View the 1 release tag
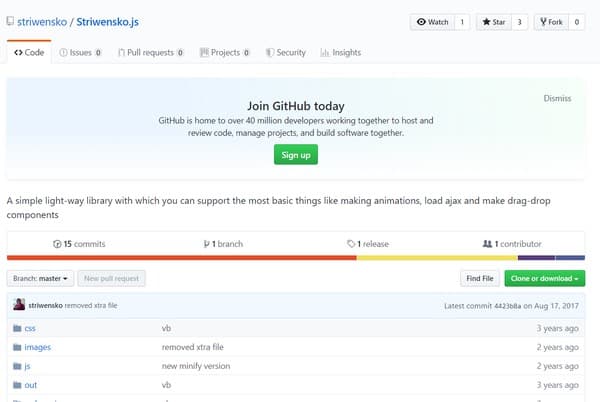This screenshot has width=600, height=402. [369, 244]
